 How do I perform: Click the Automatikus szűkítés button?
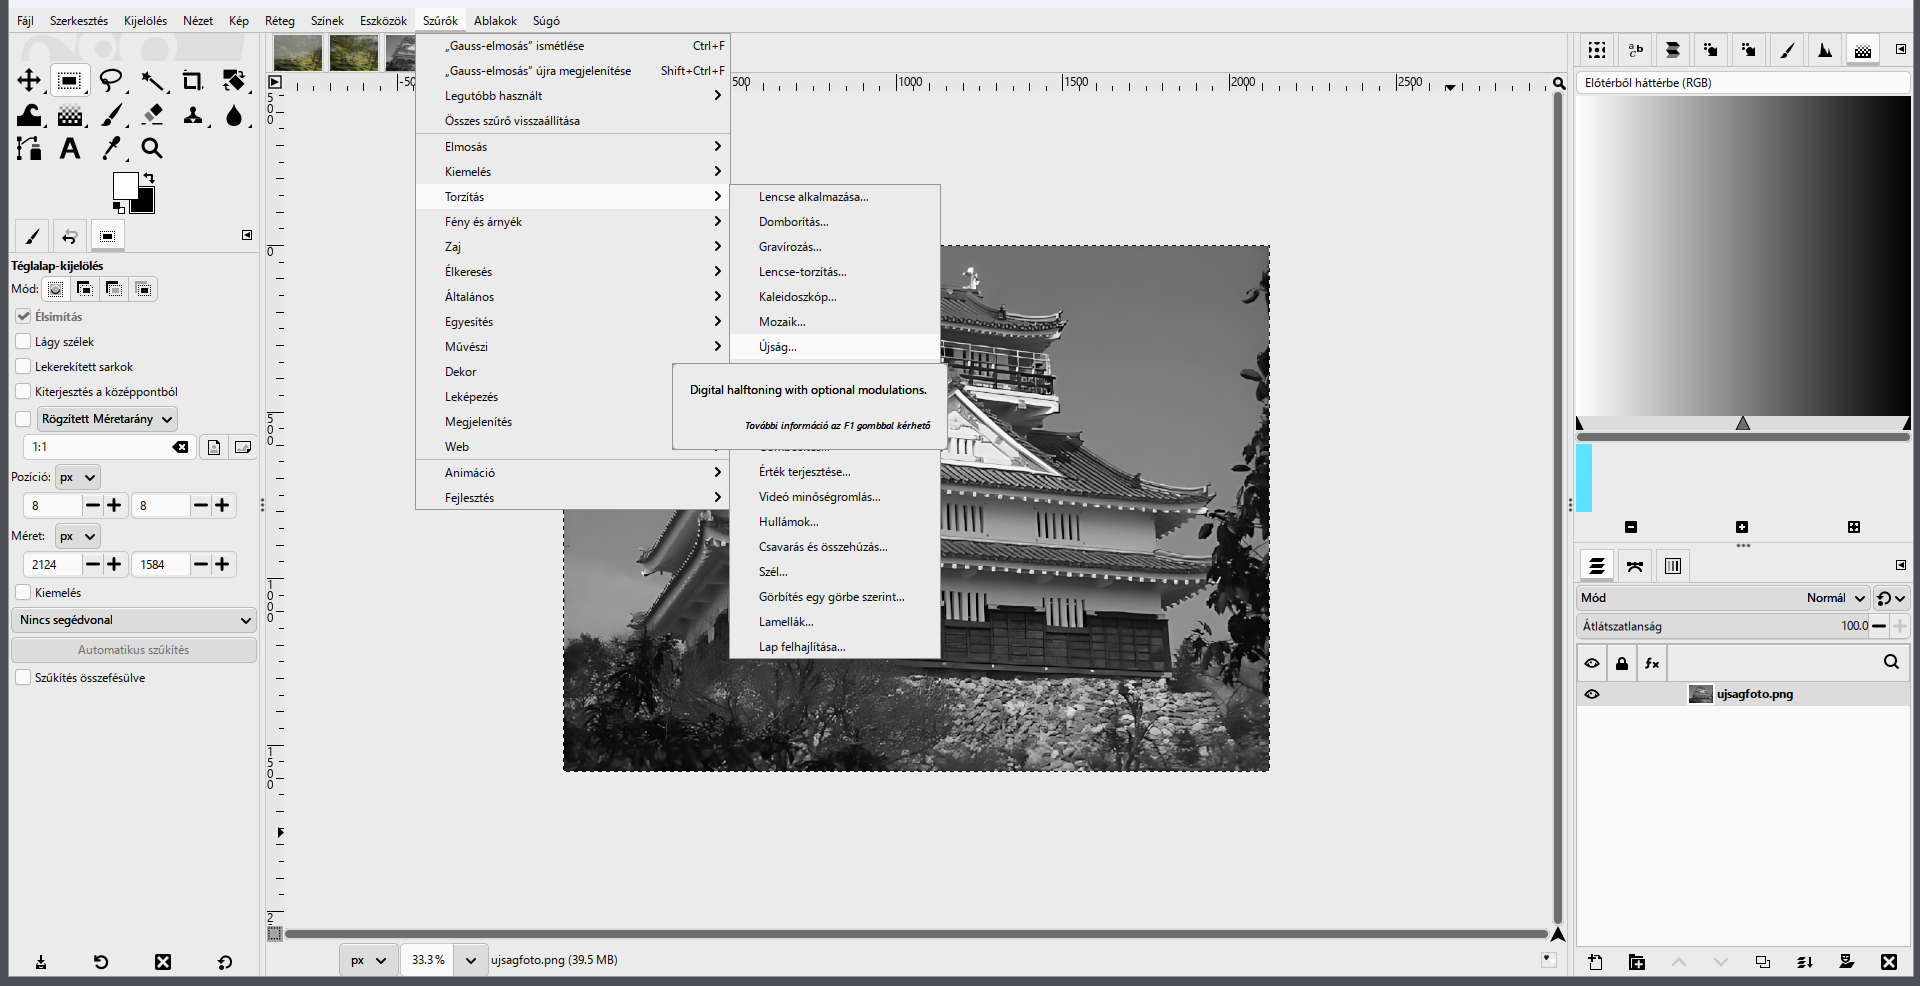point(134,650)
